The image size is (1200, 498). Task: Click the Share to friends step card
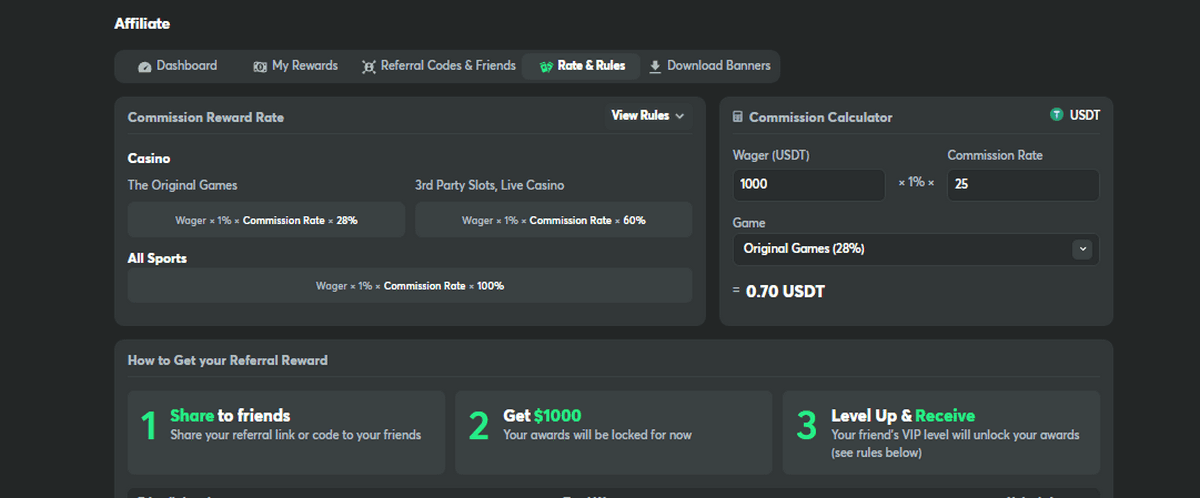click(286, 432)
